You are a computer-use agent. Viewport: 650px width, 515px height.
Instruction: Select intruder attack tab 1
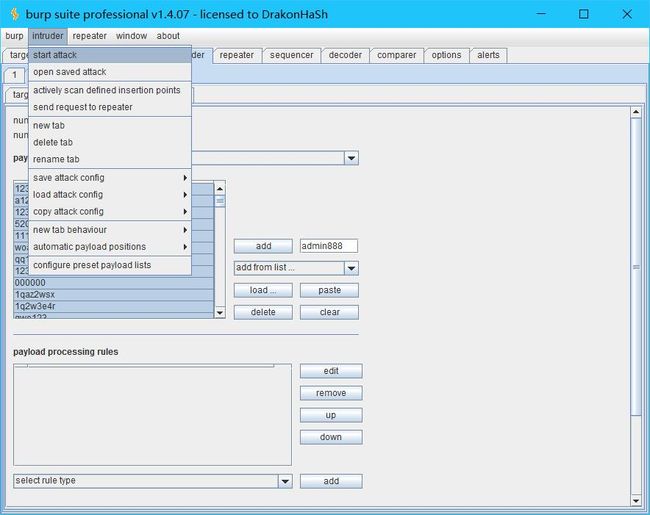click(15, 75)
